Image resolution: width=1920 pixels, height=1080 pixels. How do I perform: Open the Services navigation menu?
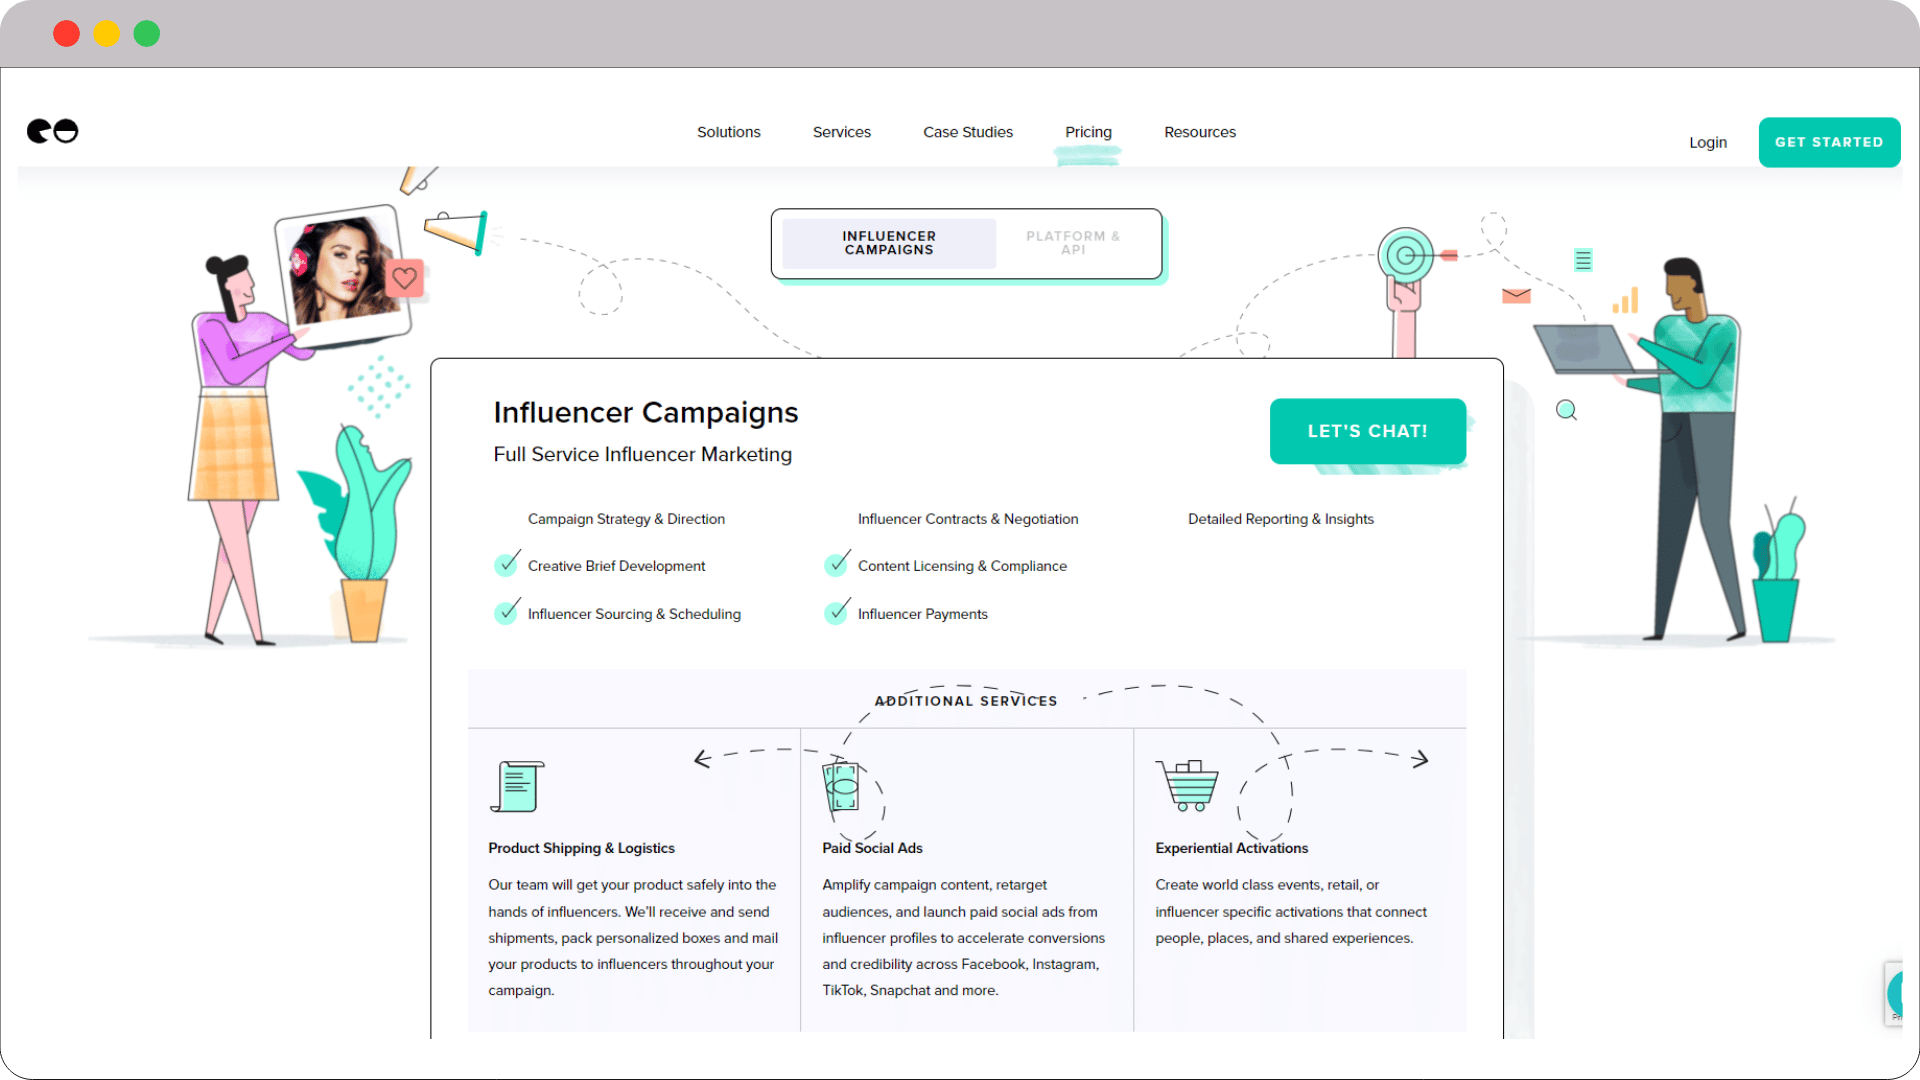point(841,132)
